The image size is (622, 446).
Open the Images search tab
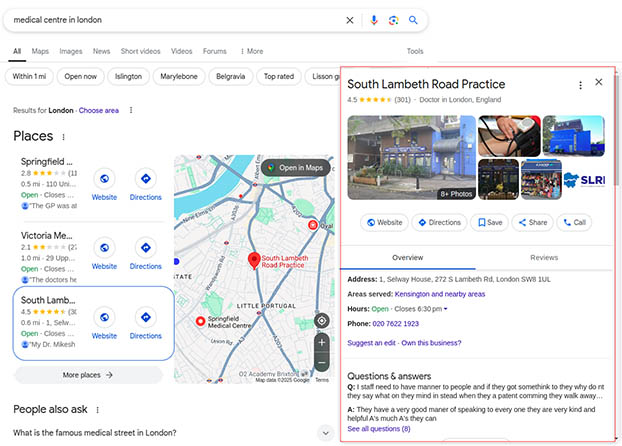[70, 51]
